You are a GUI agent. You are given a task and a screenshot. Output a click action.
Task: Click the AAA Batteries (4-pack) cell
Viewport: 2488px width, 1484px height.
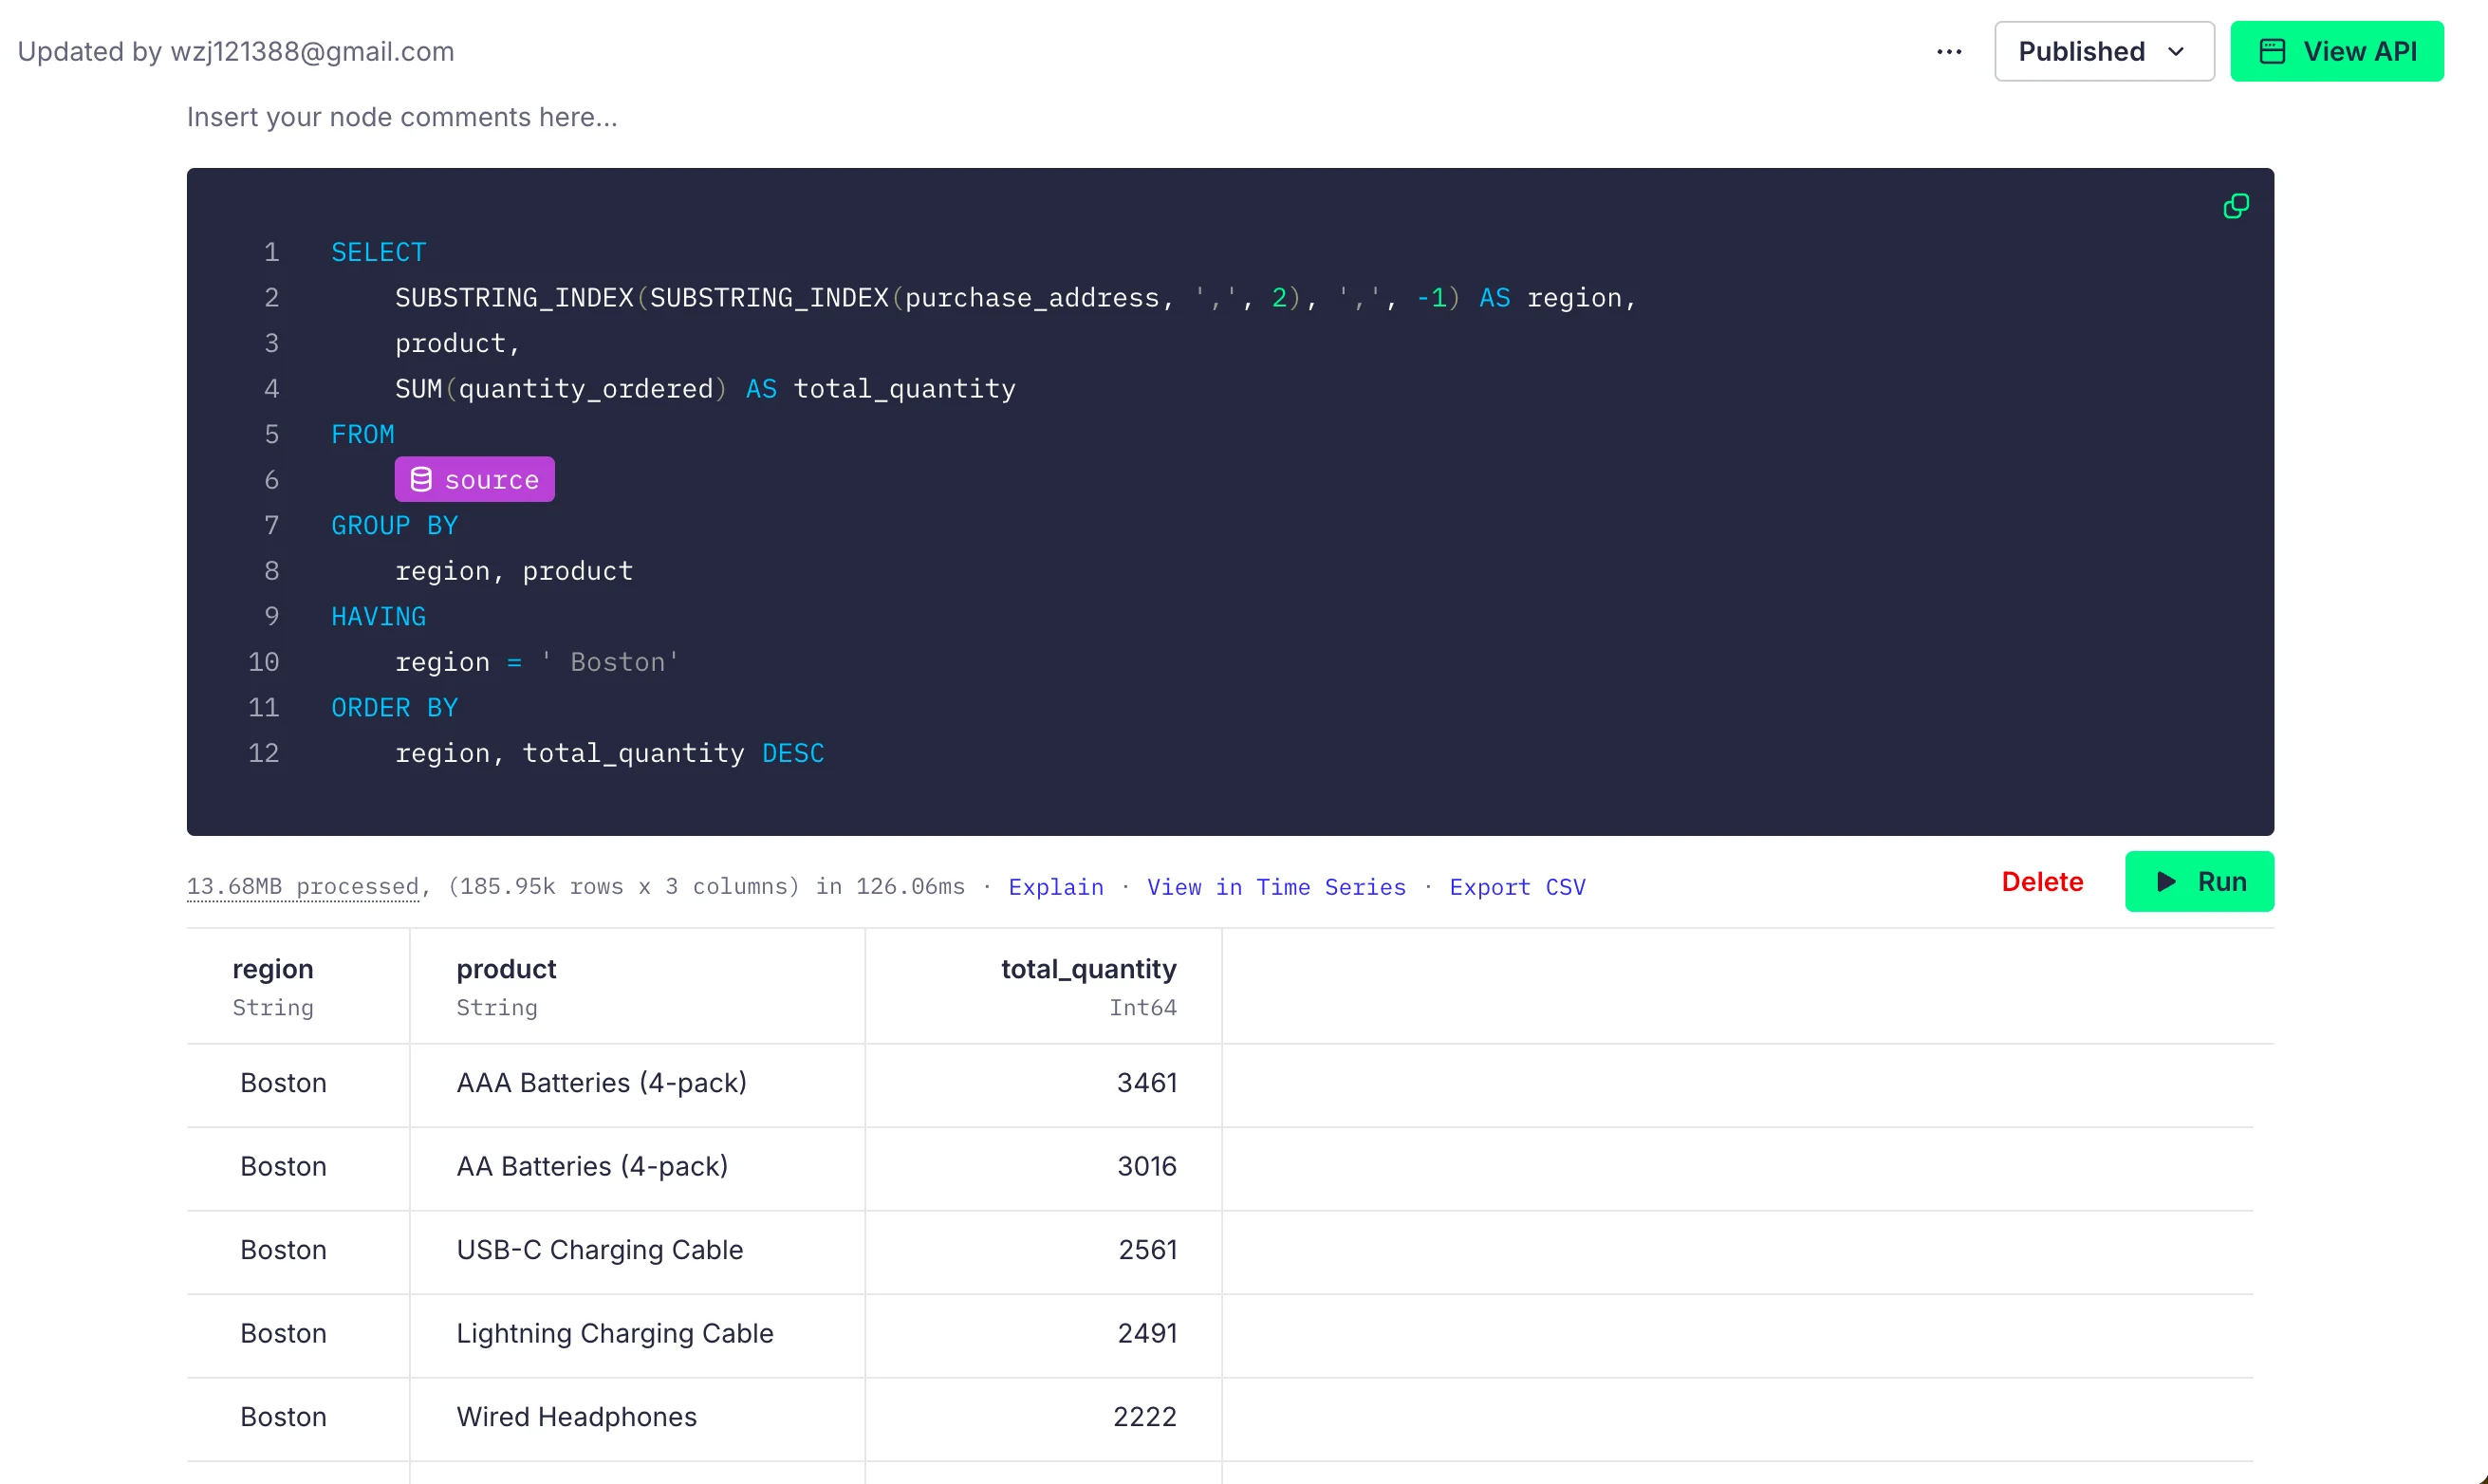click(x=601, y=1083)
